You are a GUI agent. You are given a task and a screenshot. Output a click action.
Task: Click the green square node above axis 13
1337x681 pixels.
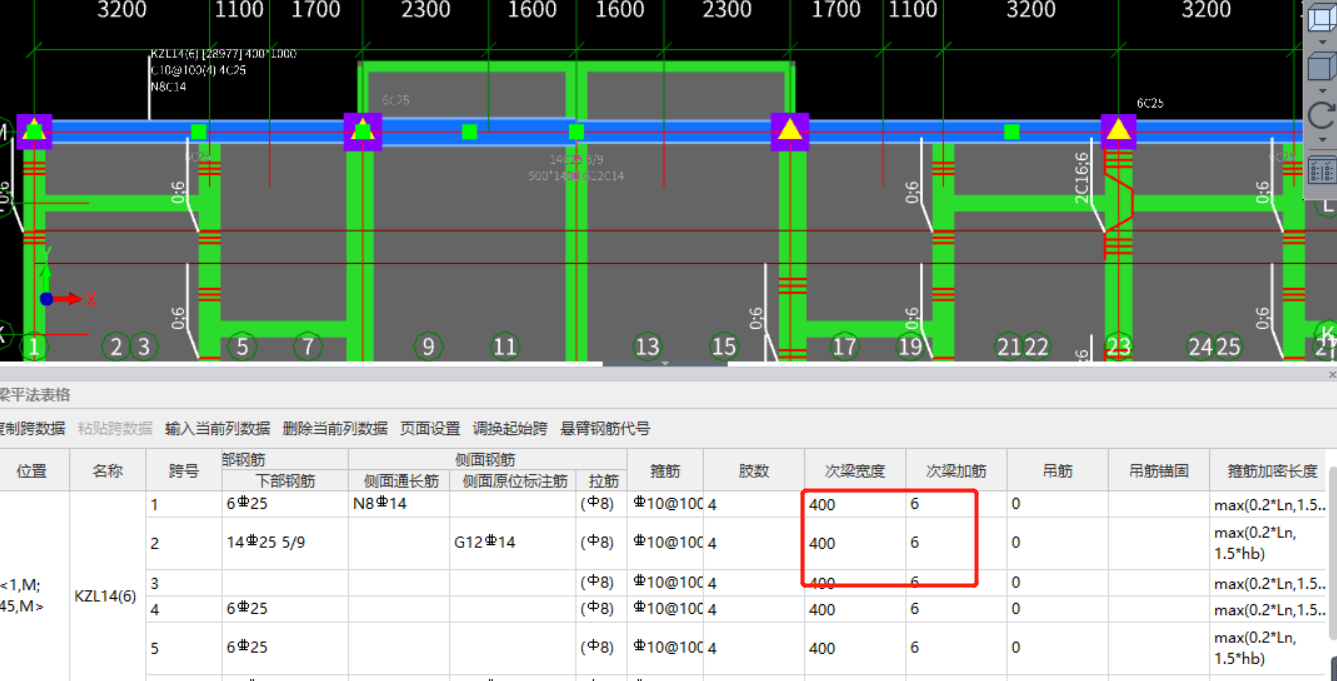coord(576,132)
